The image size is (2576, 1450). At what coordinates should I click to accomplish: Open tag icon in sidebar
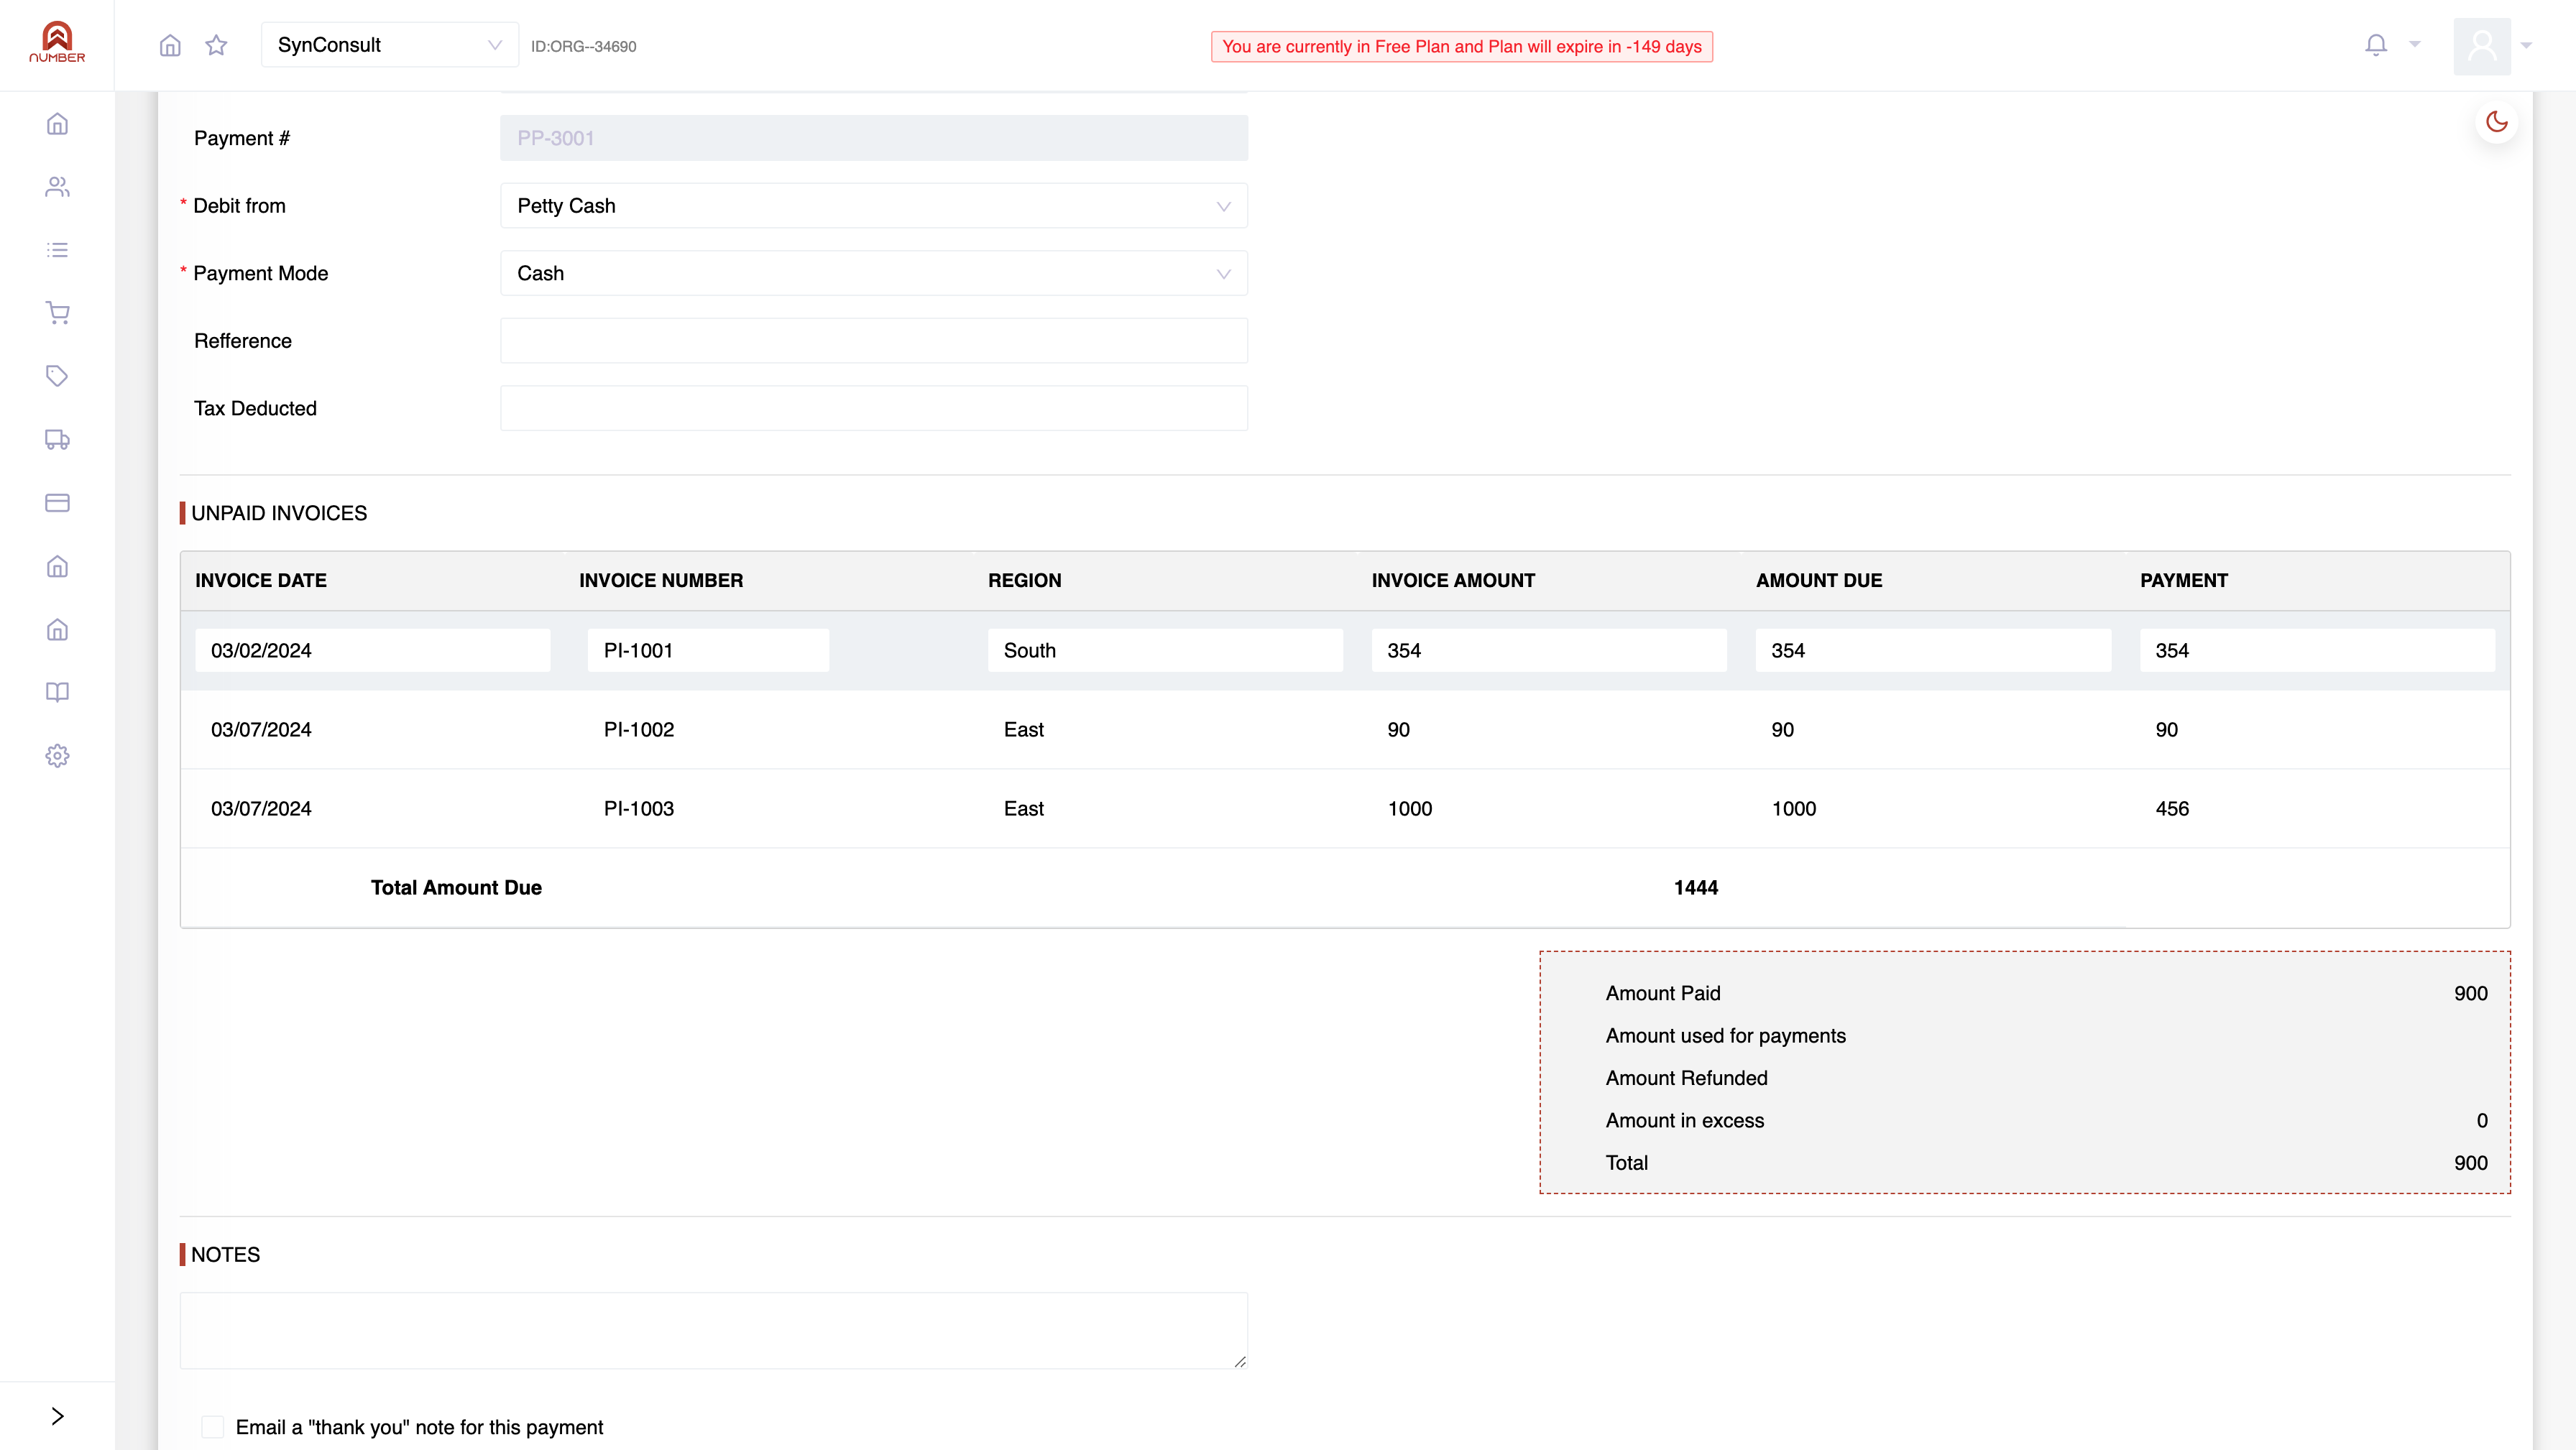57,376
